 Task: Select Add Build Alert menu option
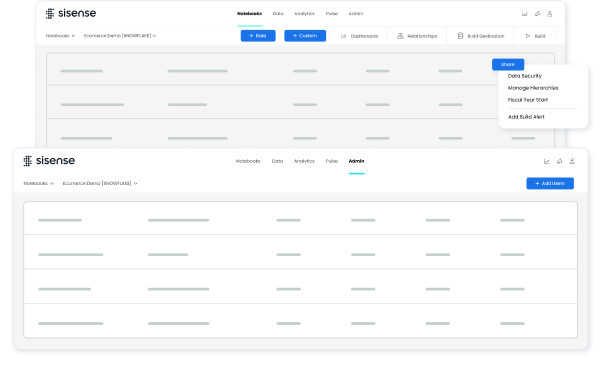pos(526,117)
